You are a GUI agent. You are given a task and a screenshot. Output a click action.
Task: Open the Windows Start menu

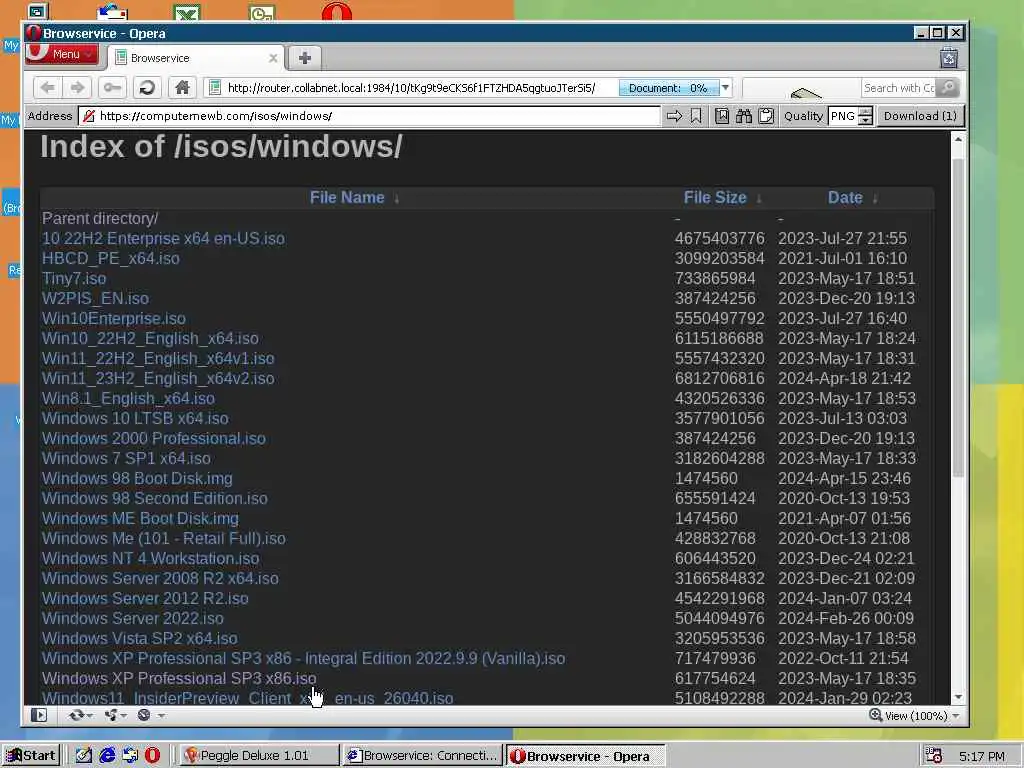pyautogui.click(x=31, y=756)
